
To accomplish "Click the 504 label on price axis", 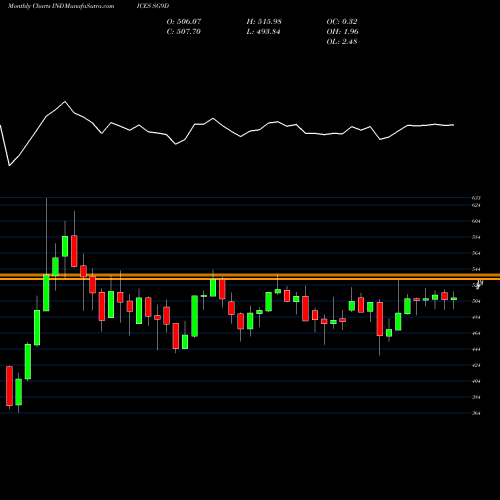I will click(476, 301).
